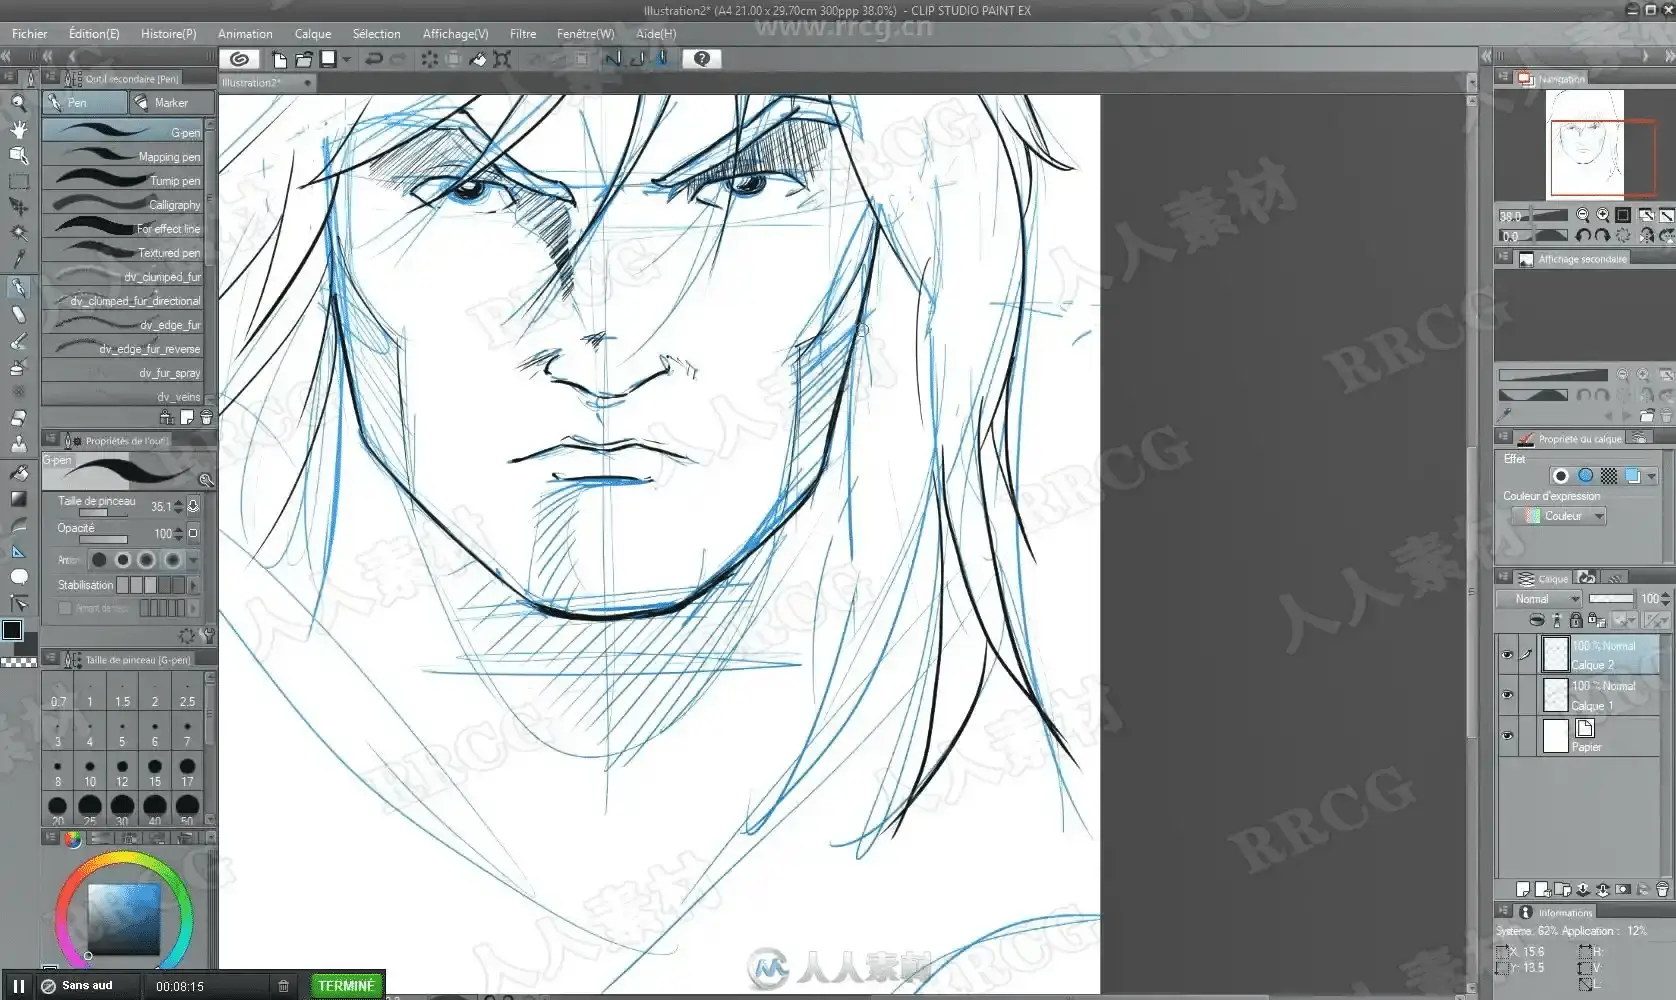Open the Effet row dropdown arrow
The width and height of the screenshot is (1676, 1000).
1651,476
